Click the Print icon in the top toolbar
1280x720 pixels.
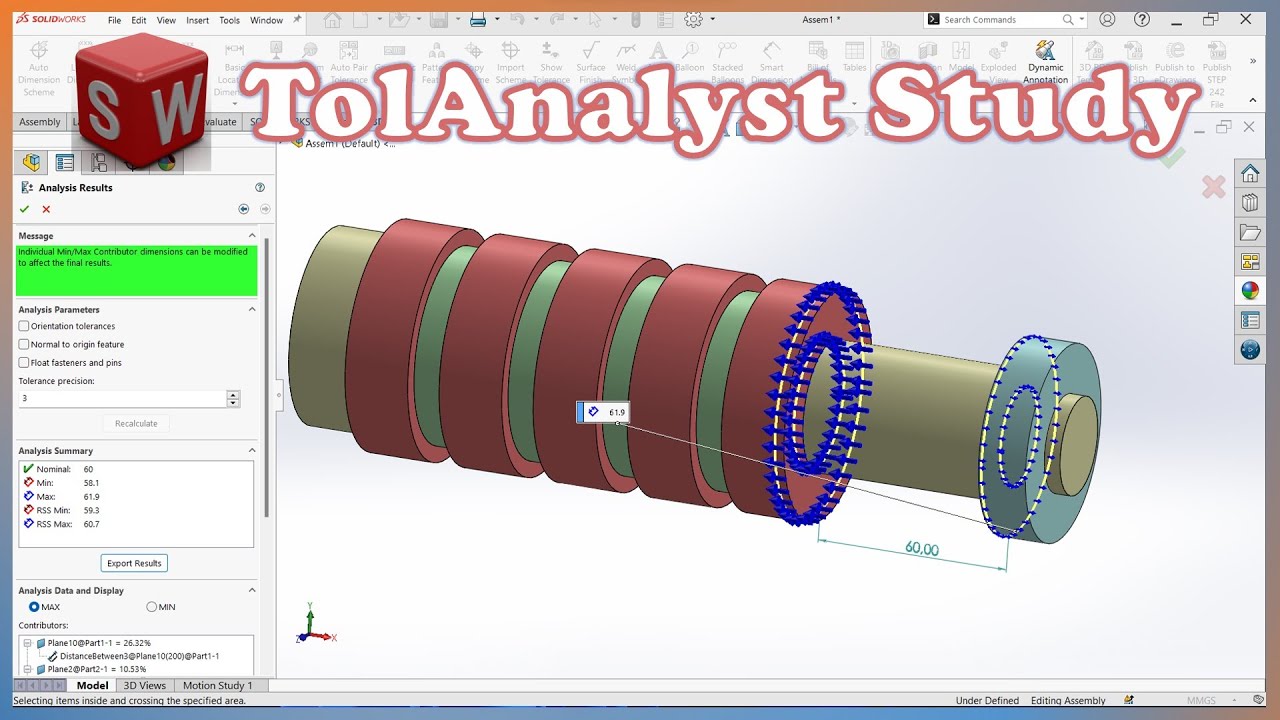pos(478,19)
